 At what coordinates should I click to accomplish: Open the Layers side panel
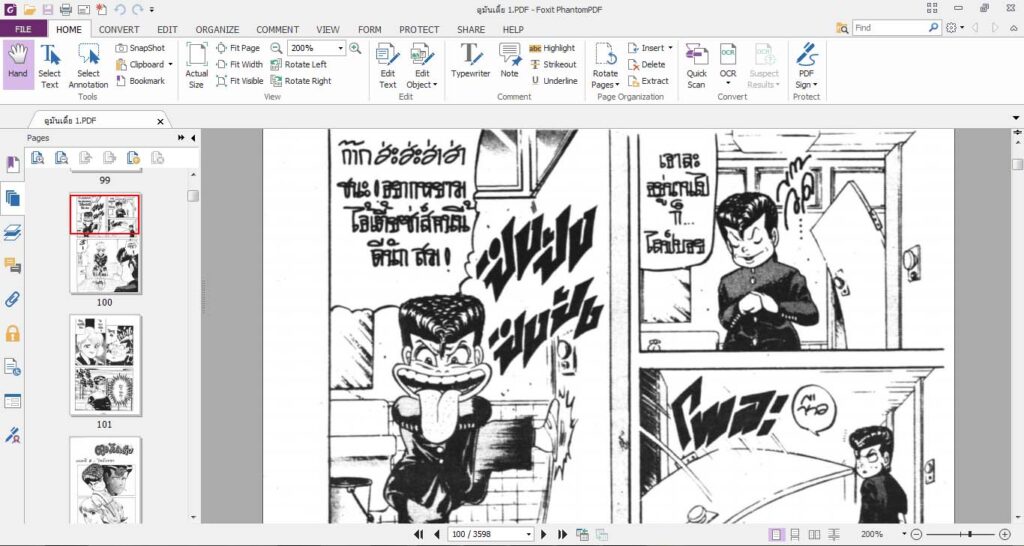tap(12, 232)
